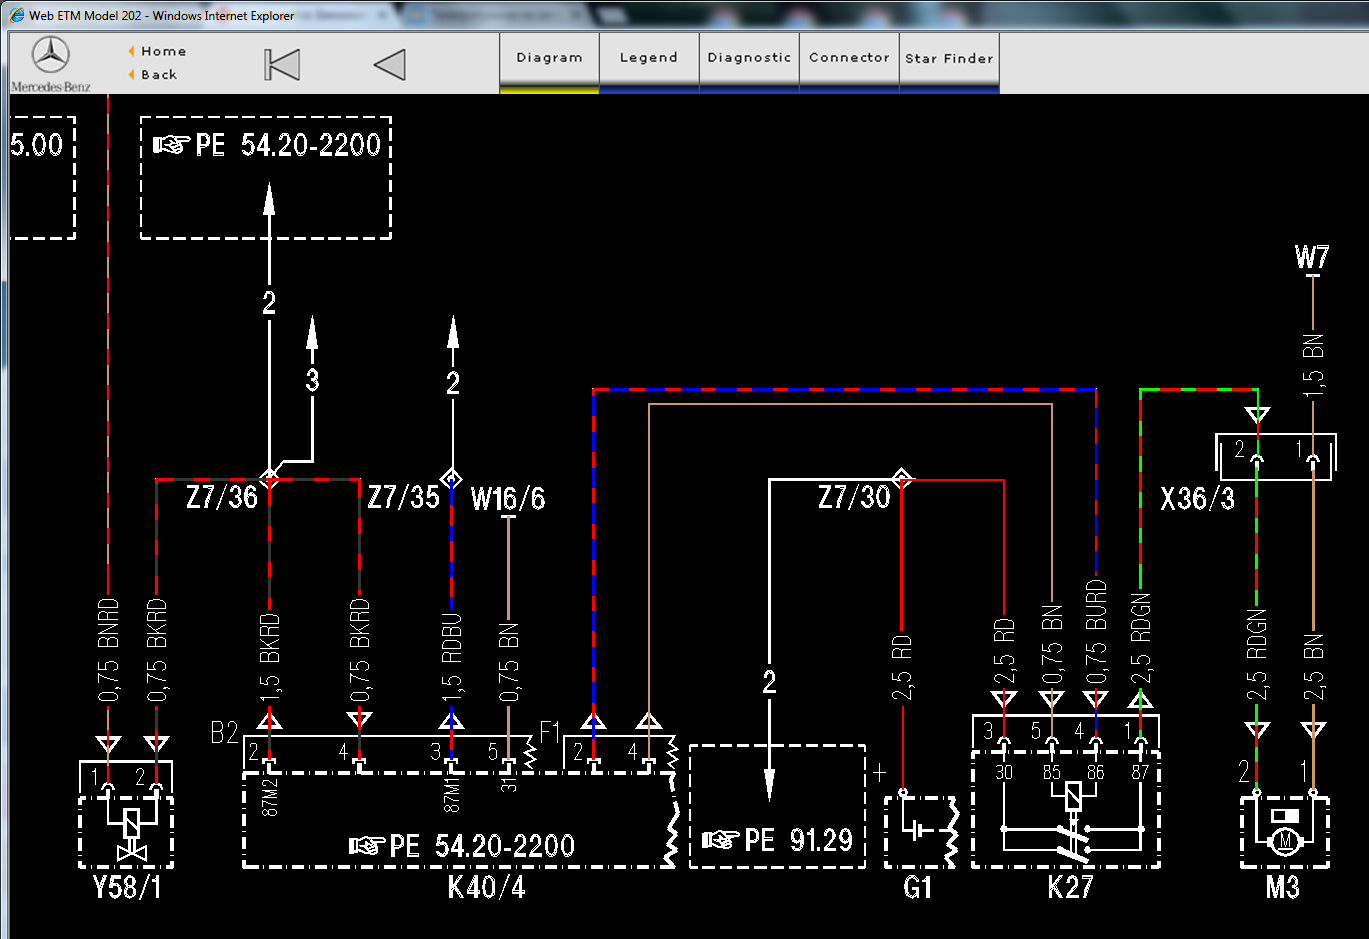Jump to first page arrow icon
The height and width of the screenshot is (939, 1369).
click(x=282, y=65)
